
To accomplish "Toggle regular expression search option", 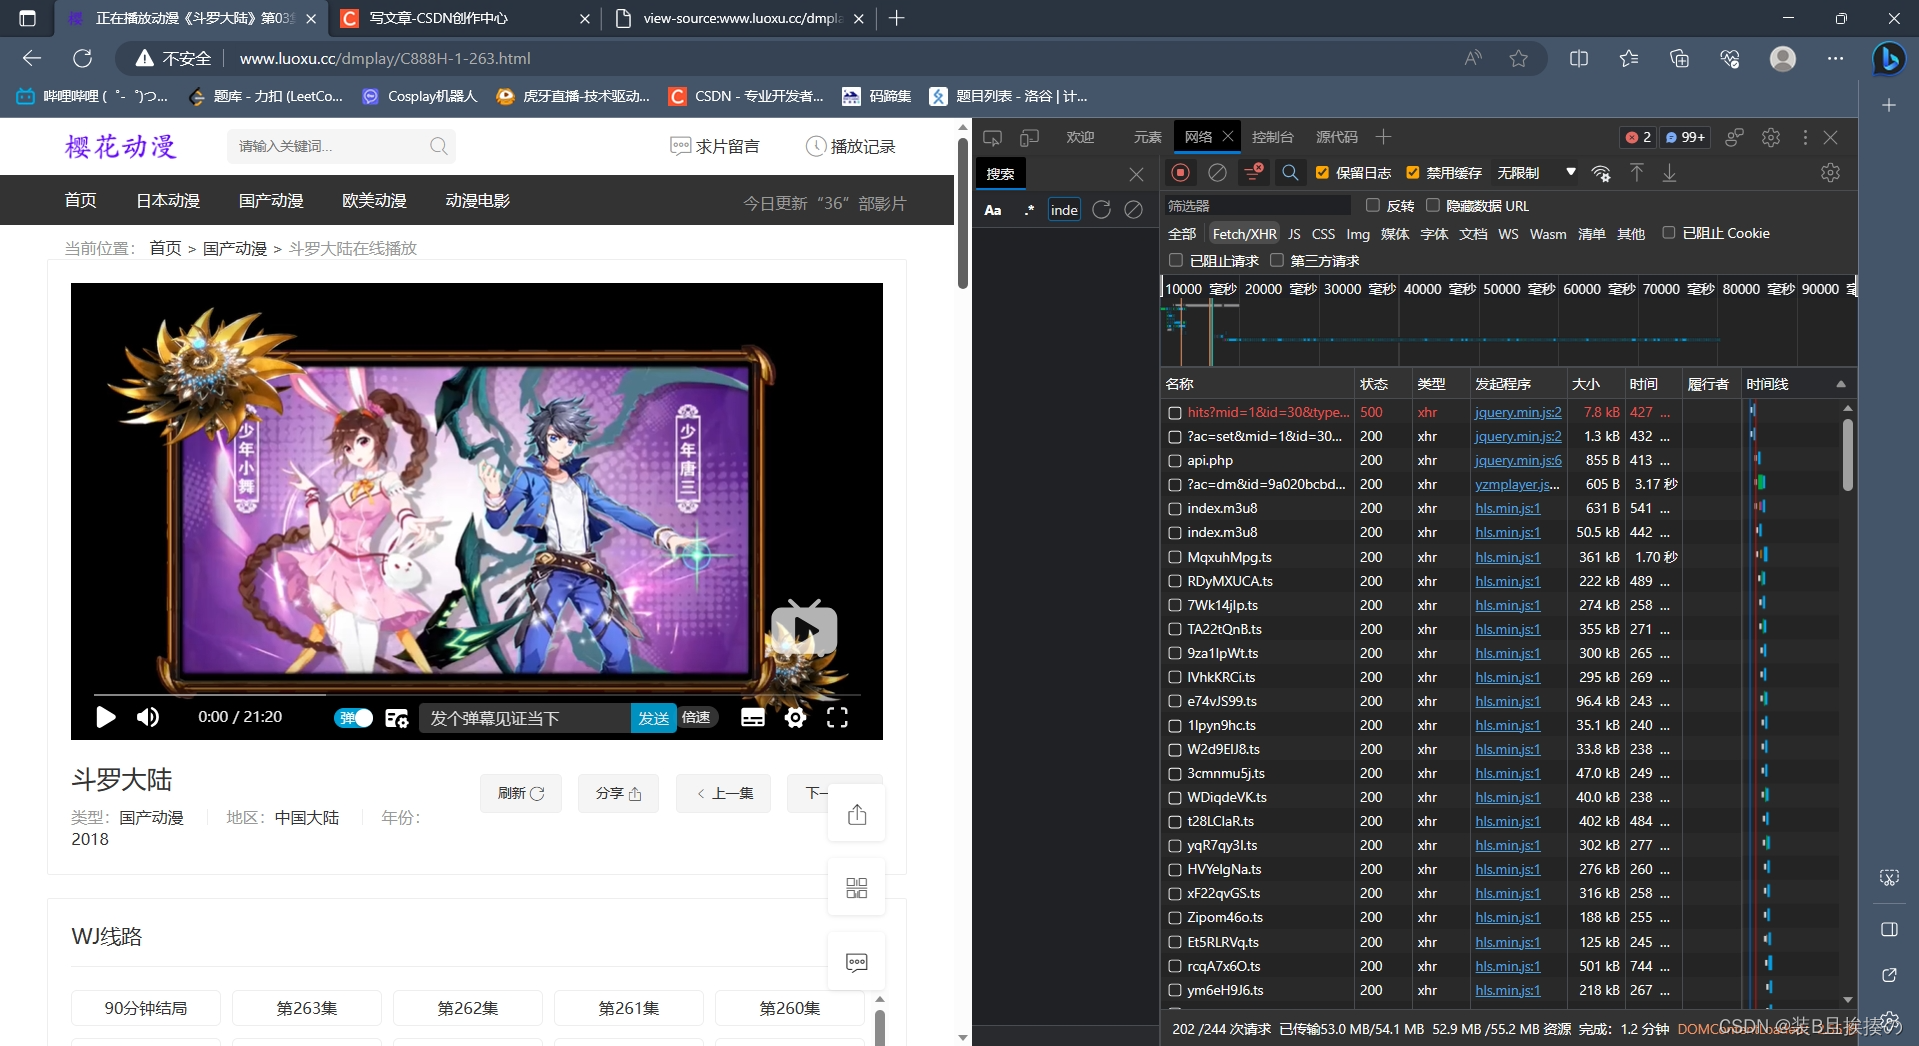I will click(x=1029, y=210).
